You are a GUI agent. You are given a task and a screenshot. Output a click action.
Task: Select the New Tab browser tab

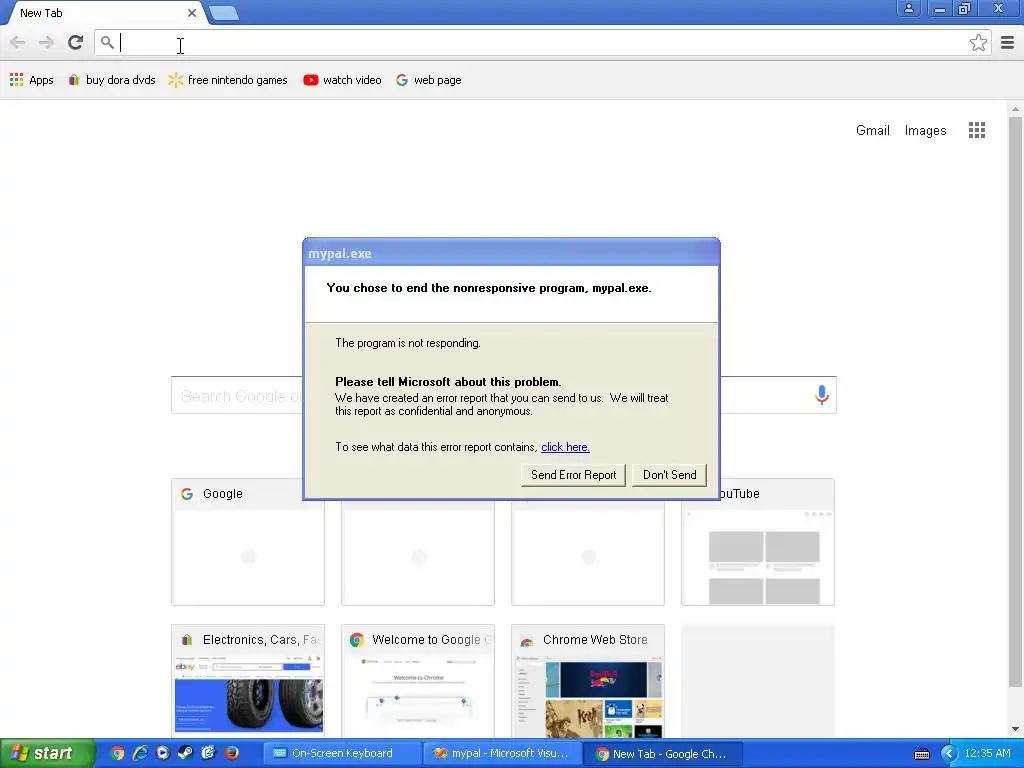tap(104, 12)
